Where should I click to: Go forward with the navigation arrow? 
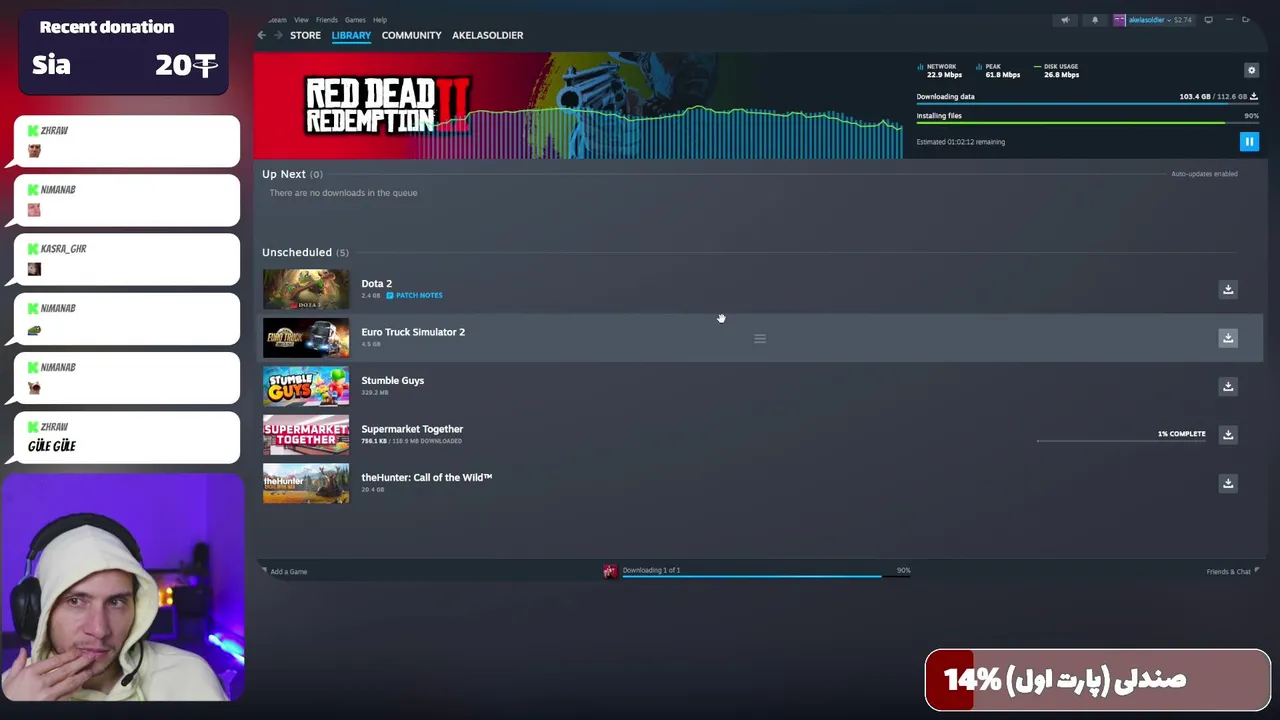(x=278, y=35)
